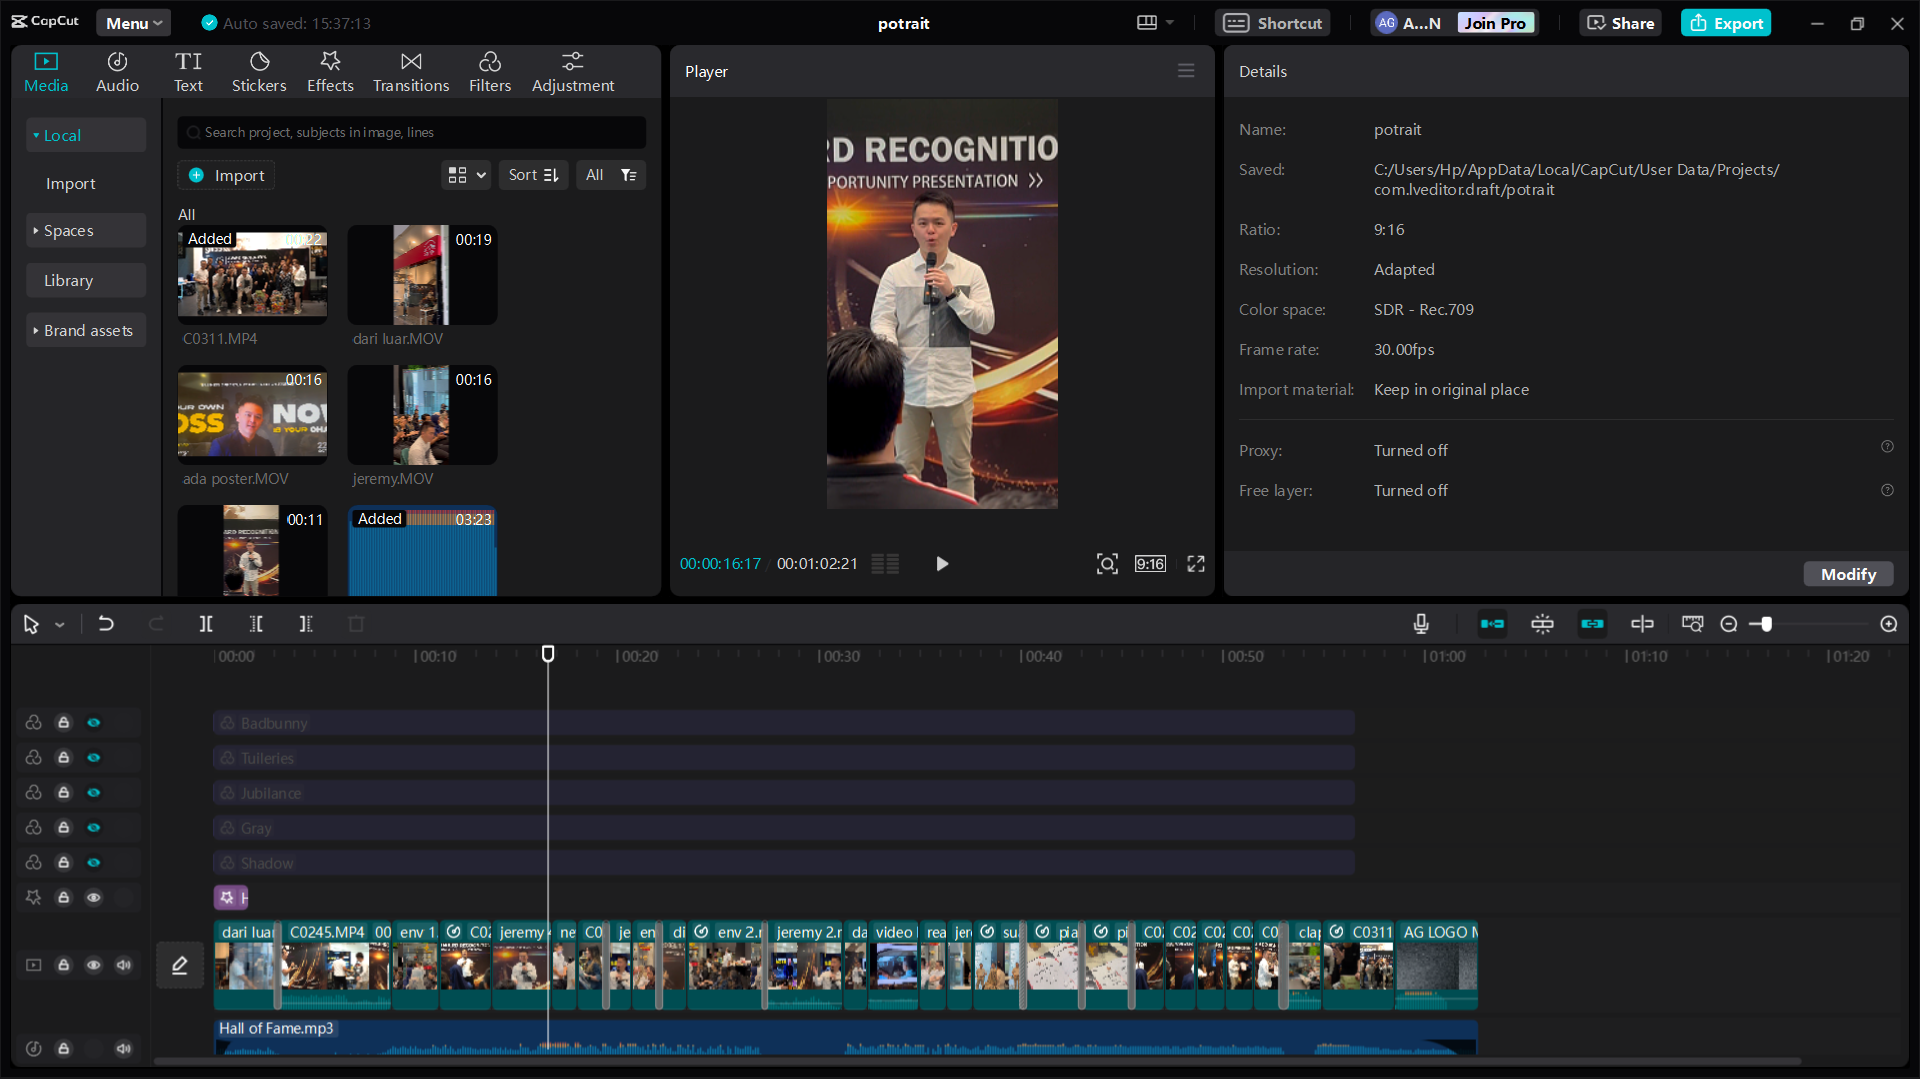The height and width of the screenshot is (1080, 1920).
Task: Open the Menu dropdown
Action: click(134, 23)
